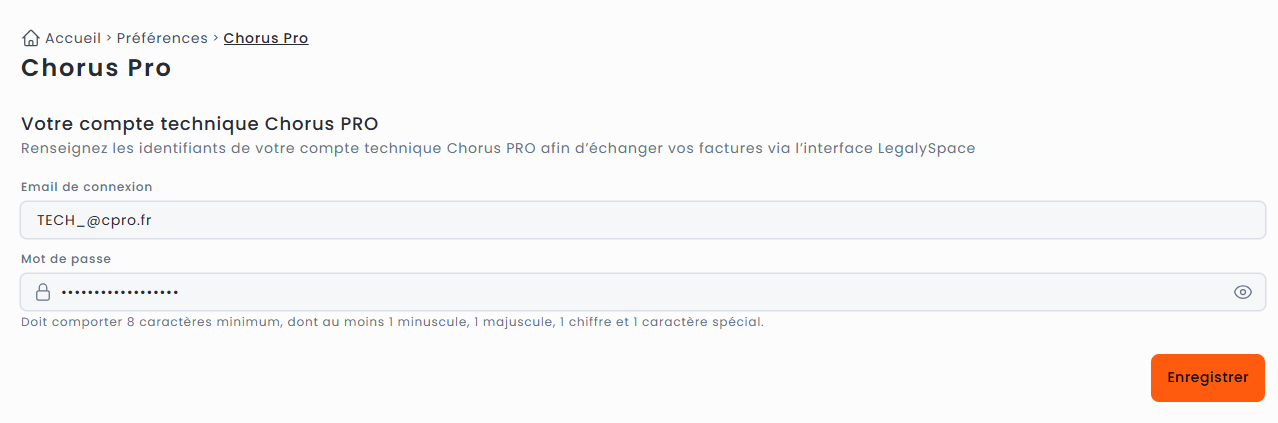
Task: Click the padlock icon in password field
Action: (43, 292)
